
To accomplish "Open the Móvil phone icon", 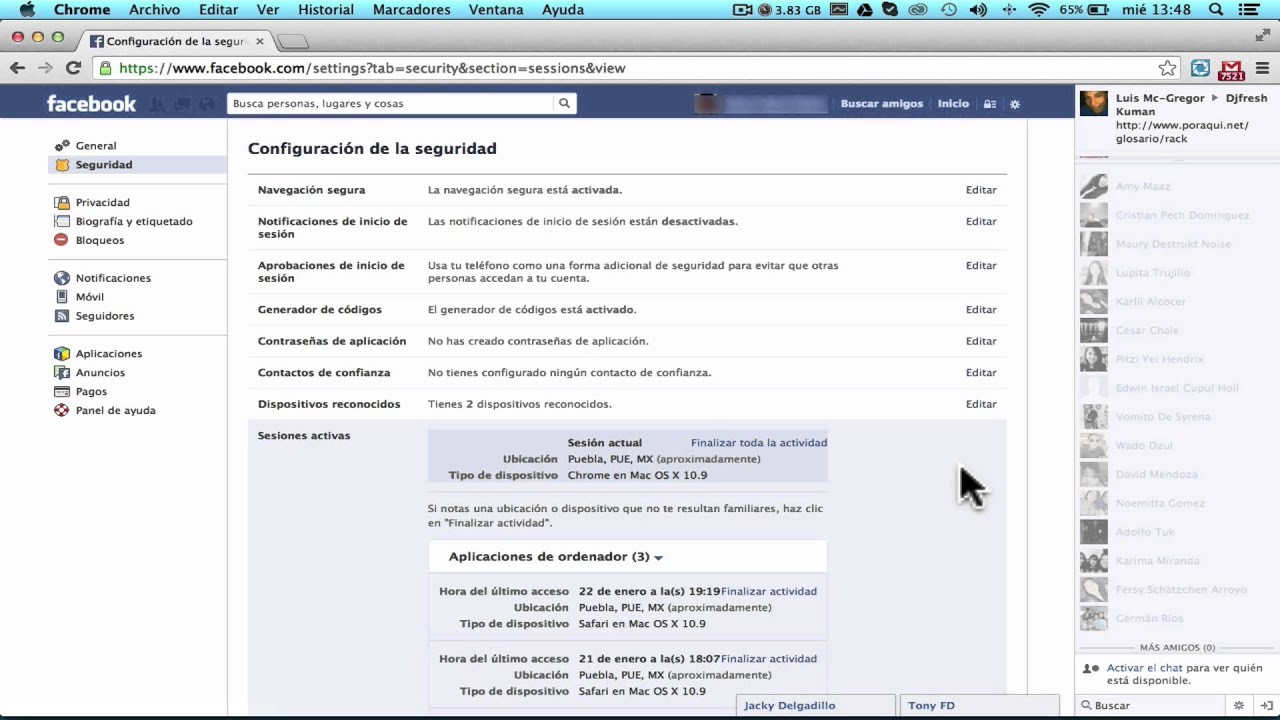I will click(x=62, y=298).
